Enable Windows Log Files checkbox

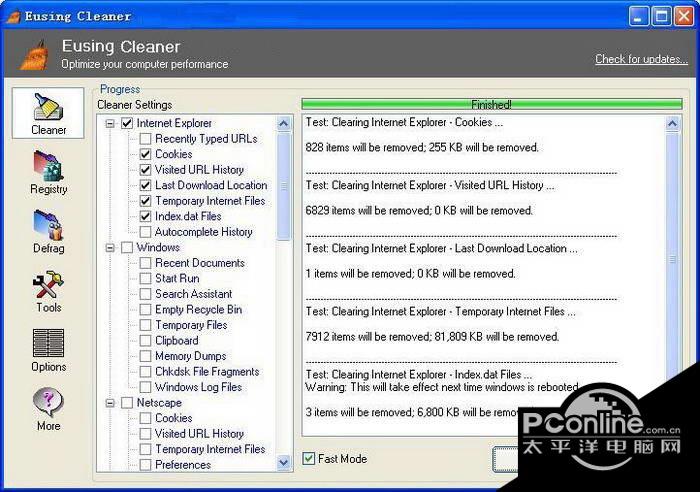pos(146,387)
